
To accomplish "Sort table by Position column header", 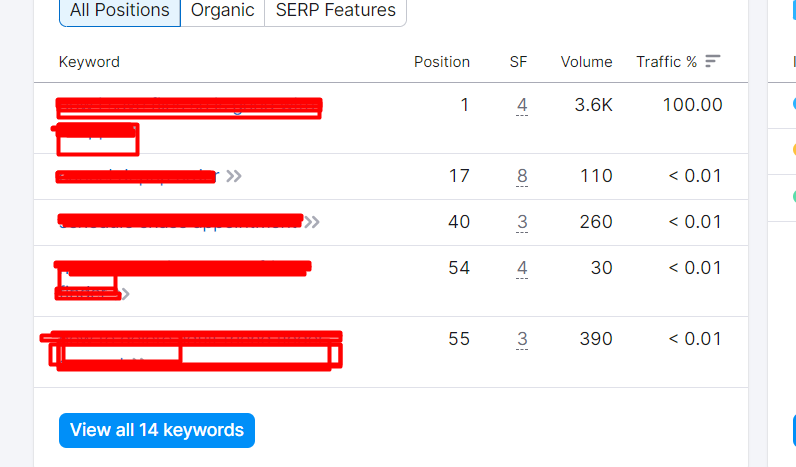I will pos(442,62).
